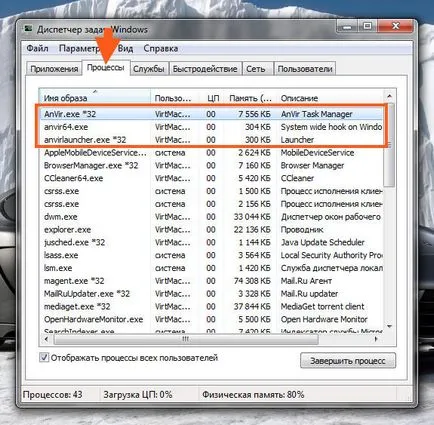Click the process list scroll-down arrow
434x425 pixels.
pyautogui.click(x=389, y=327)
